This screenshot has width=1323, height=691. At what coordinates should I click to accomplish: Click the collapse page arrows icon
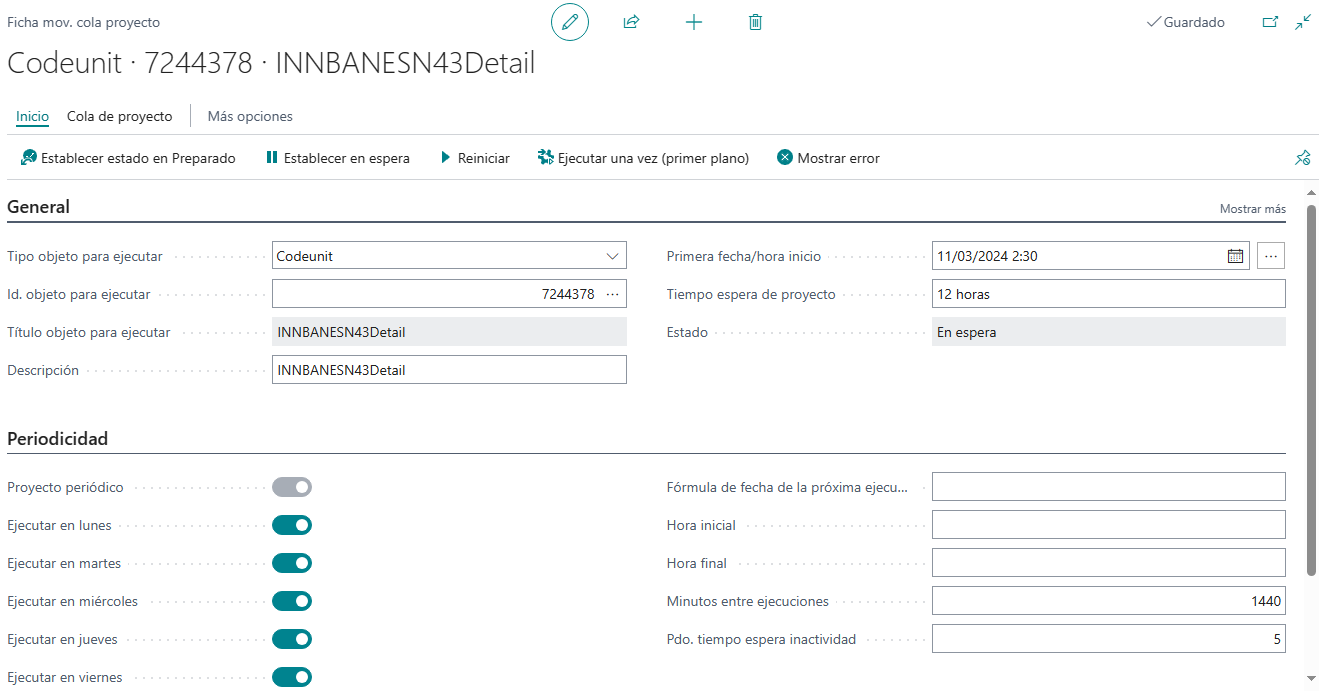[1303, 22]
